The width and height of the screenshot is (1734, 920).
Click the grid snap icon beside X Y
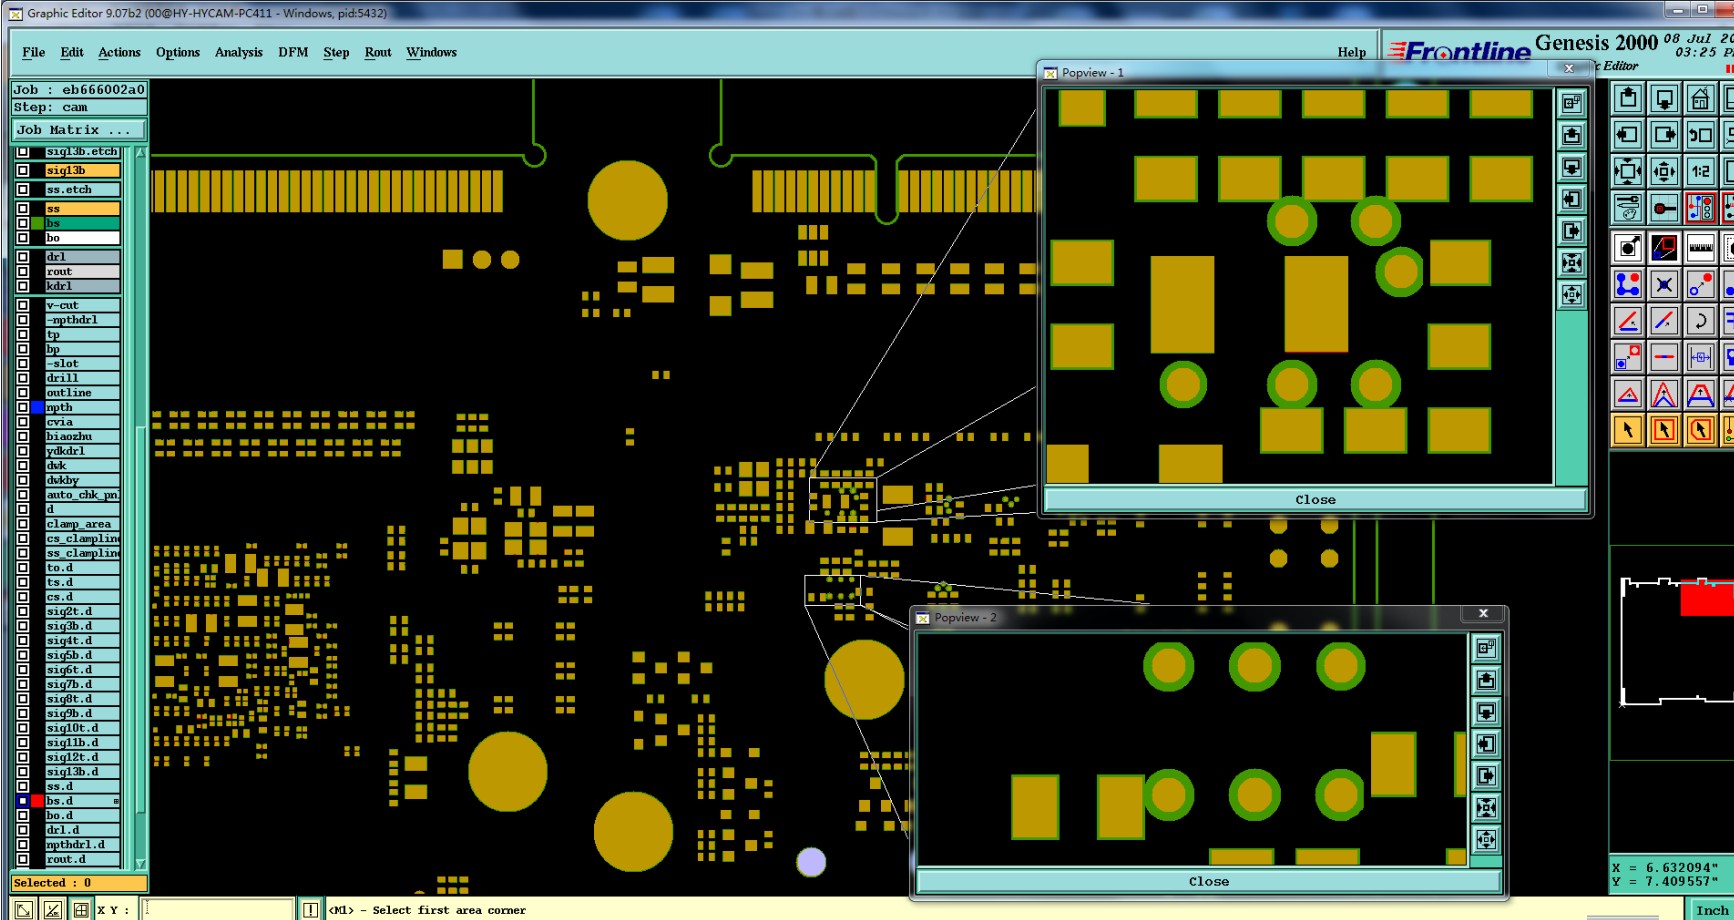81,910
